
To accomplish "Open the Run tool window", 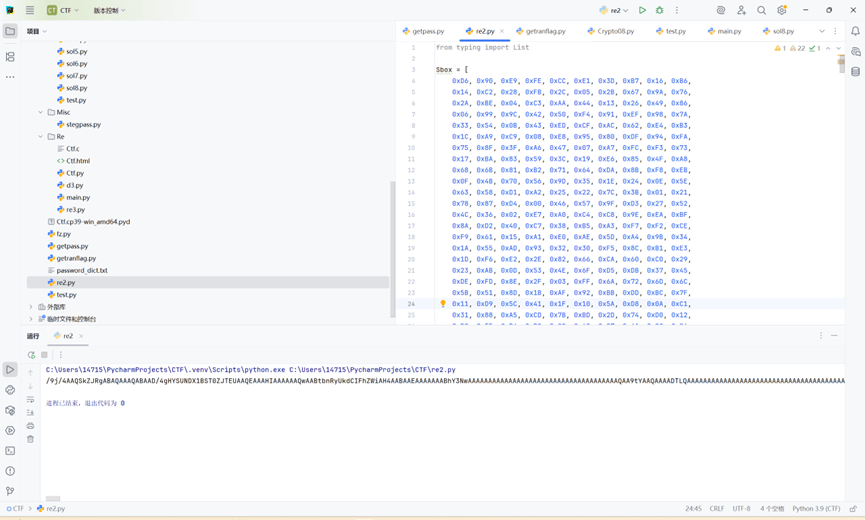I will click(x=10, y=369).
